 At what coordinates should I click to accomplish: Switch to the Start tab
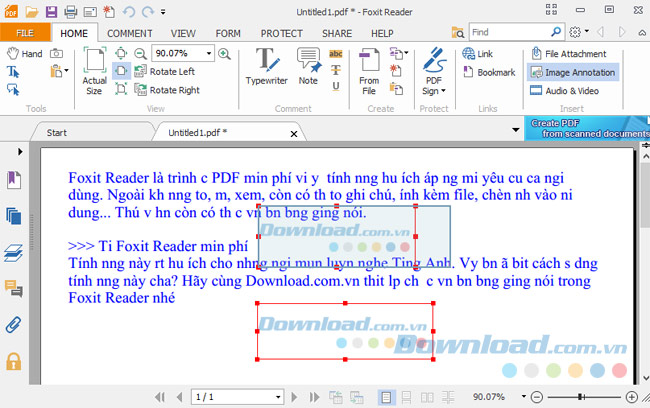click(57, 133)
